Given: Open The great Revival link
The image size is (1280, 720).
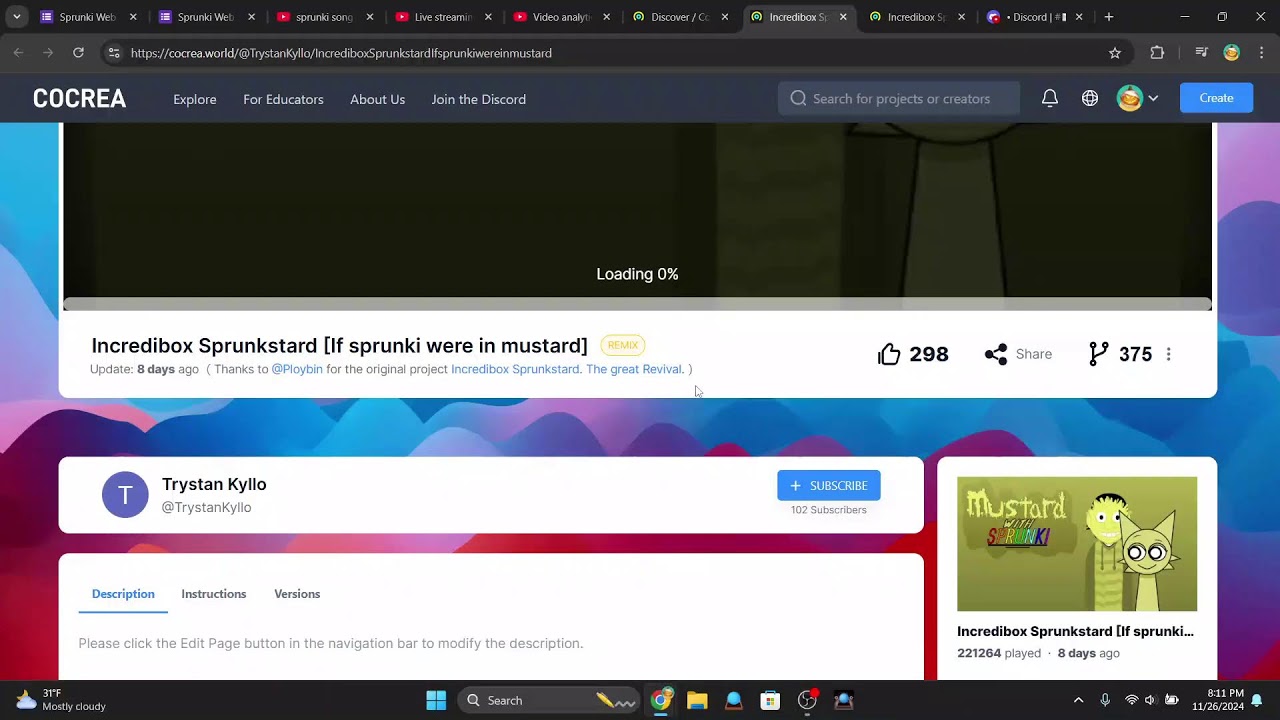Looking at the screenshot, I should (x=633, y=369).
